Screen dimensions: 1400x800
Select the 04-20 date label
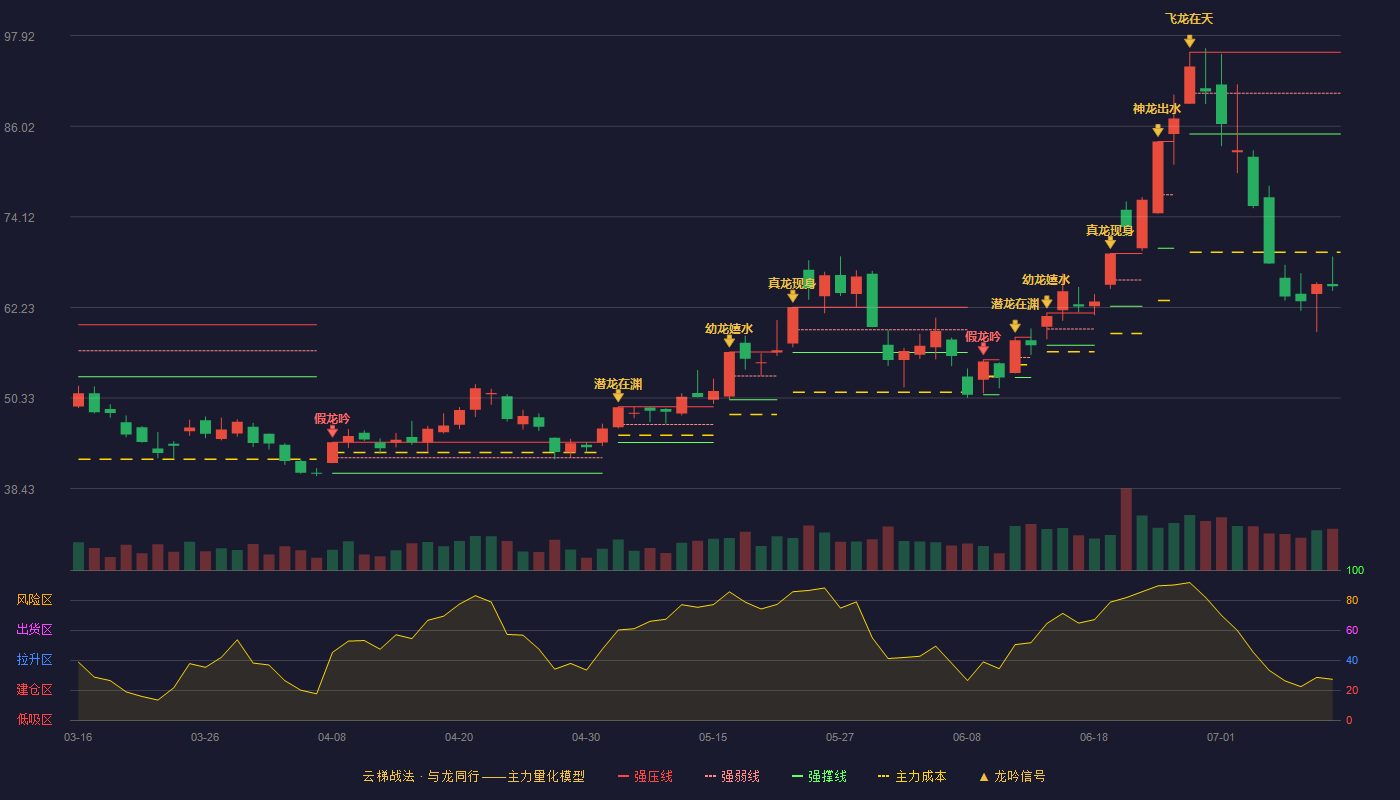[x=459, y=737]
